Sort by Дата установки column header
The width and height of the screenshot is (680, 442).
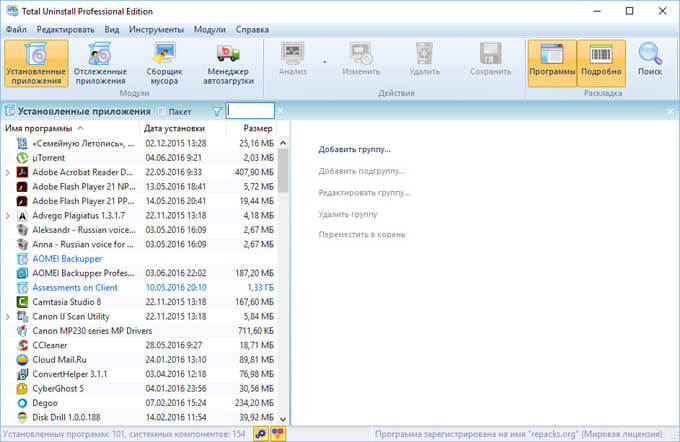(x=183, y=128)
